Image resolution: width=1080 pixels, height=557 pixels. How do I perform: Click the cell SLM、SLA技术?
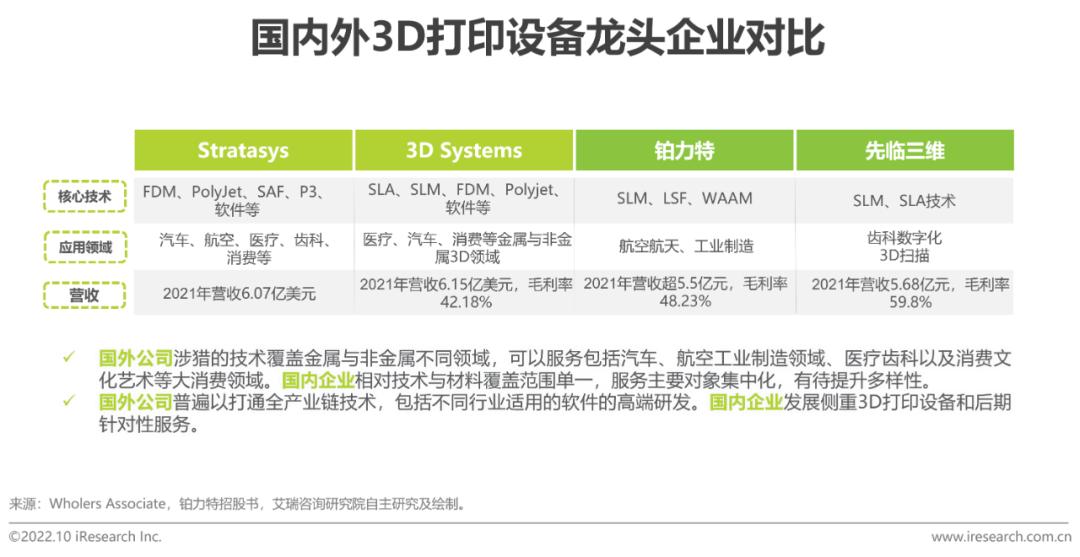point(904,201)
